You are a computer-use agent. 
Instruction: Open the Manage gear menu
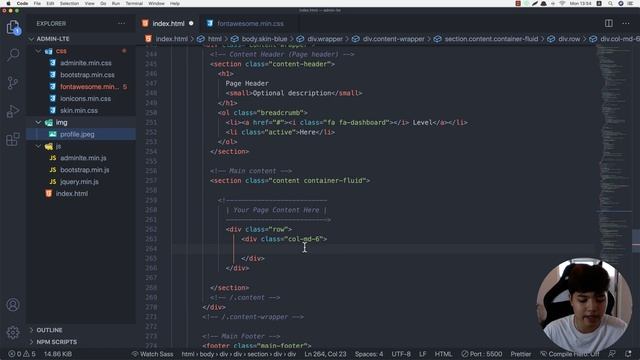click(13, 333)
